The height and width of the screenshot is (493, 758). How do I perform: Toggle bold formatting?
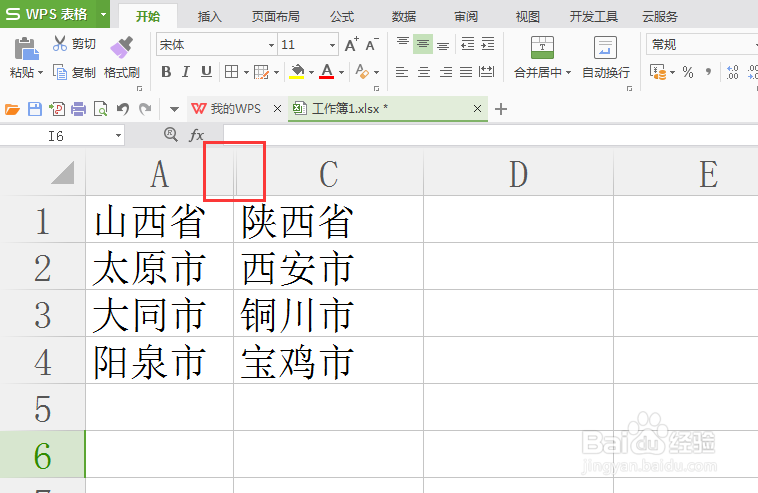coord(166,72)
